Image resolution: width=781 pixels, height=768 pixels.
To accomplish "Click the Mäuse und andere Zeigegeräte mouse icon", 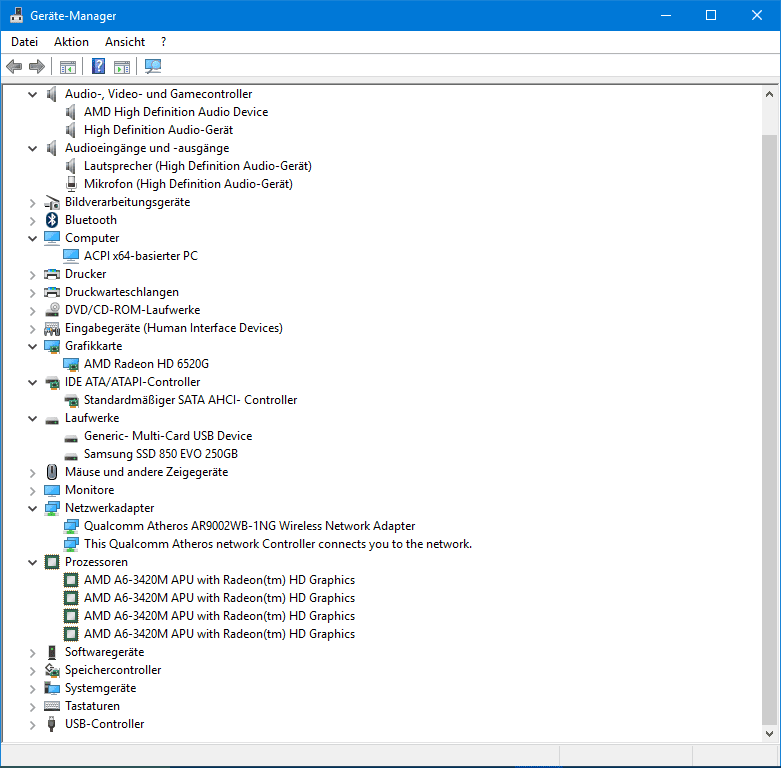I will [52, 472].
